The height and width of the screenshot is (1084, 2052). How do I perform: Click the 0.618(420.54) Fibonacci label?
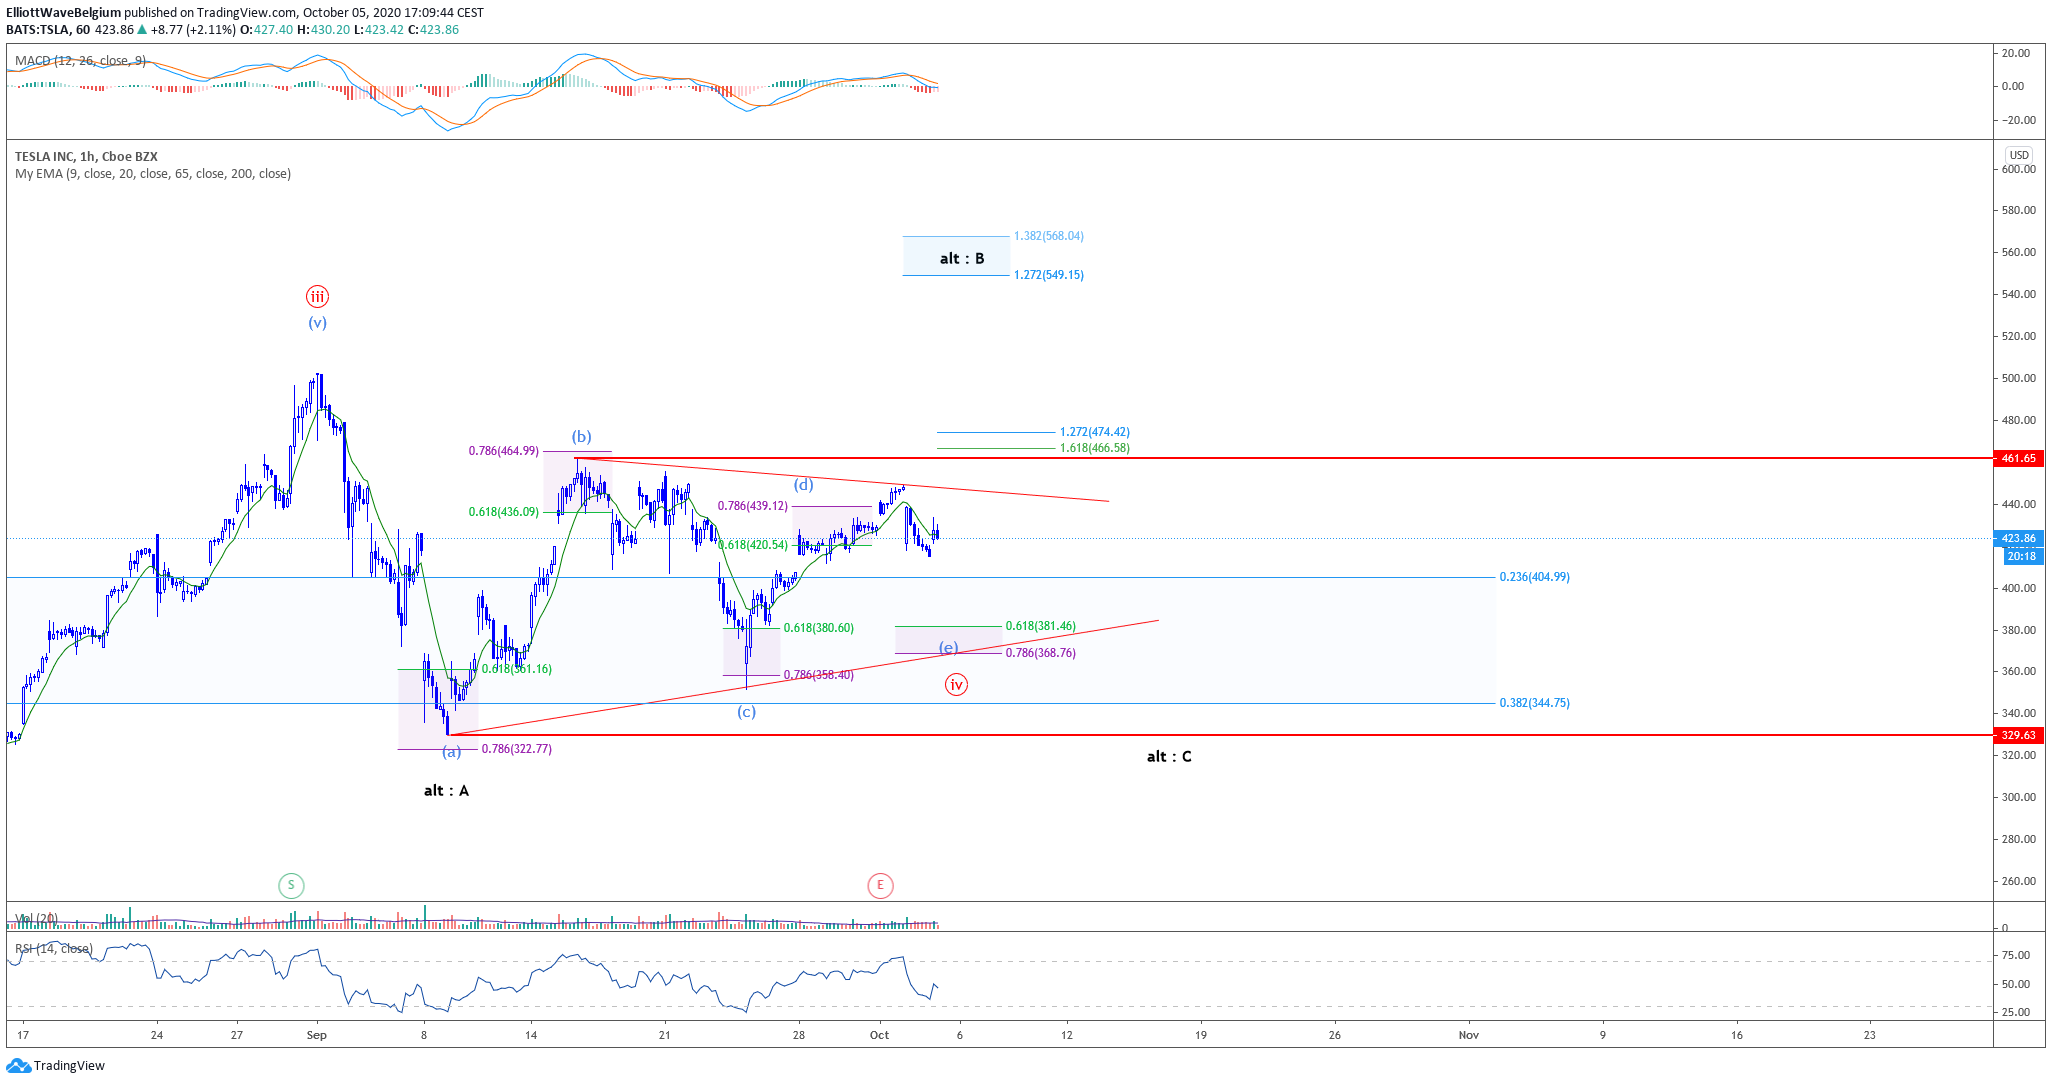click(753, 546)
